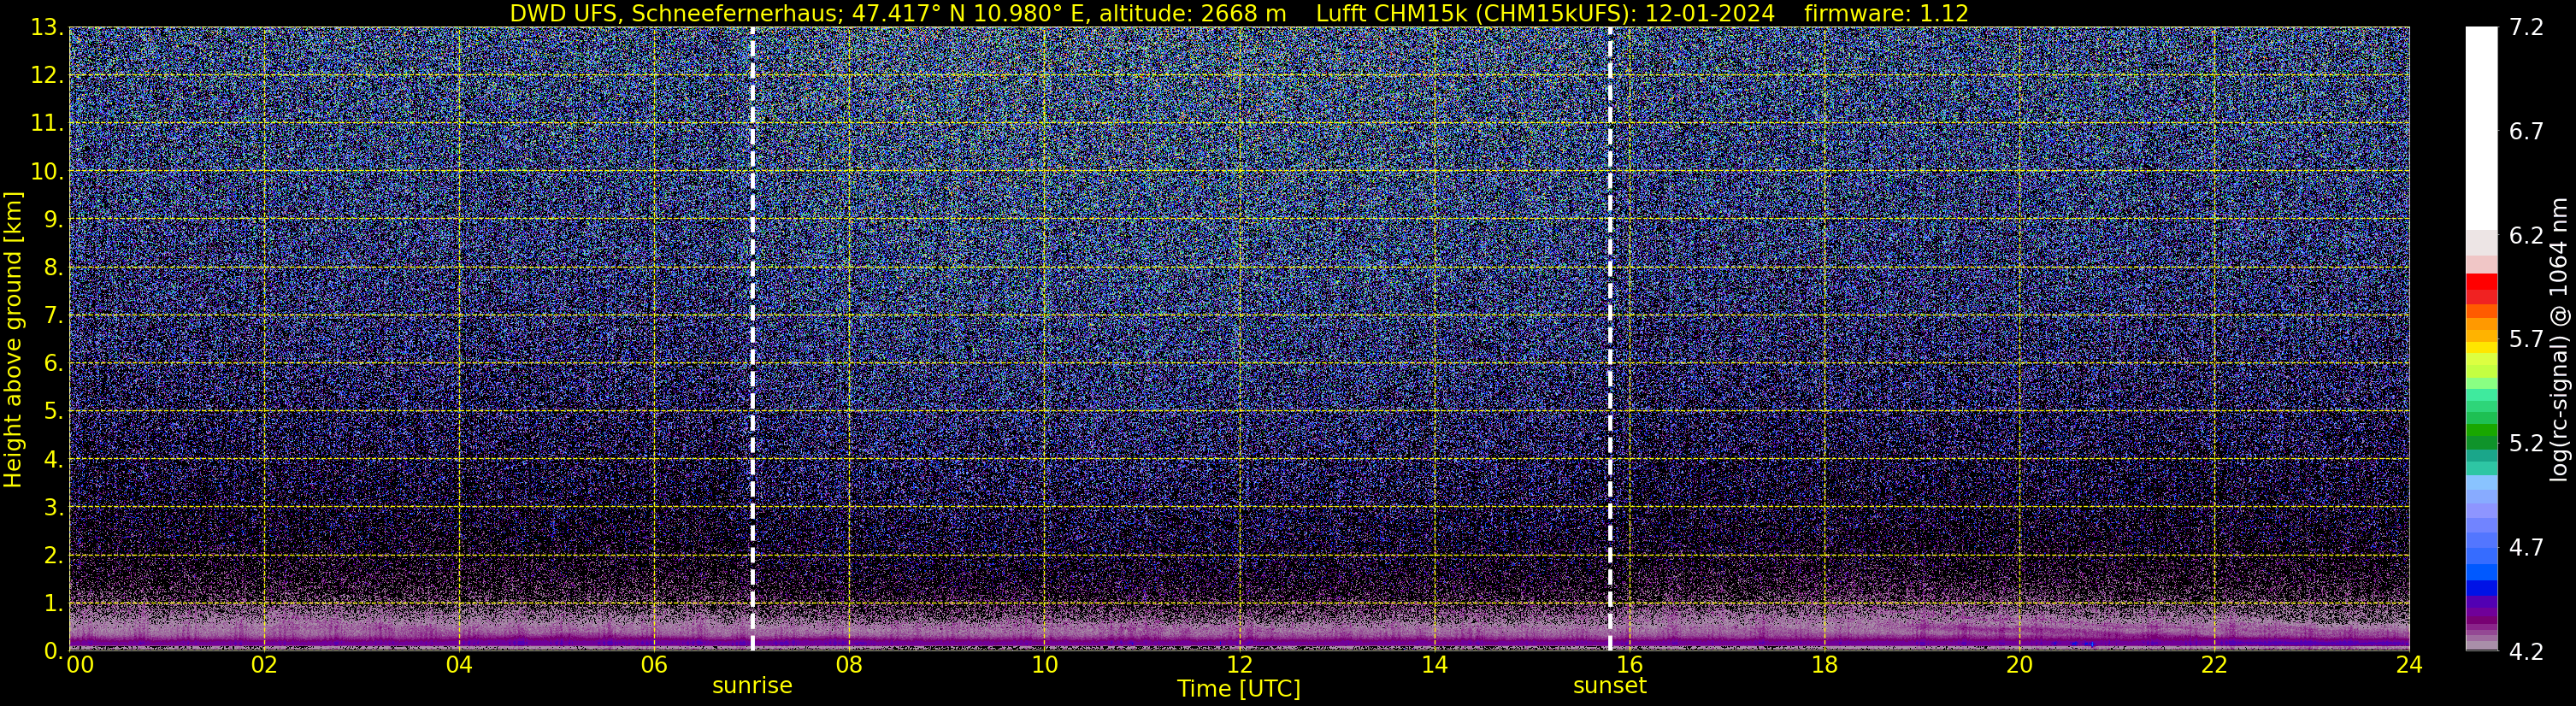Click the '6.' height axis tick label

(54, 363)
